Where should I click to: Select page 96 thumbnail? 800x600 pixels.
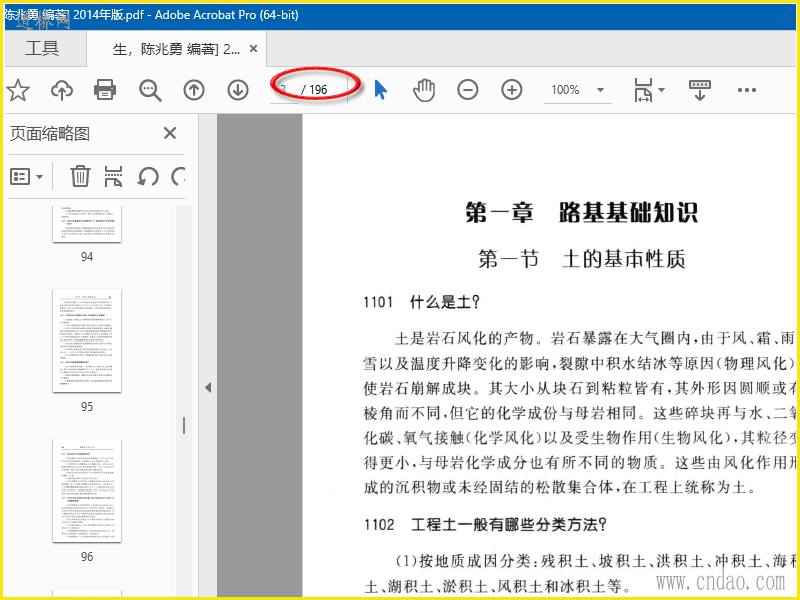tap(87, 491)
